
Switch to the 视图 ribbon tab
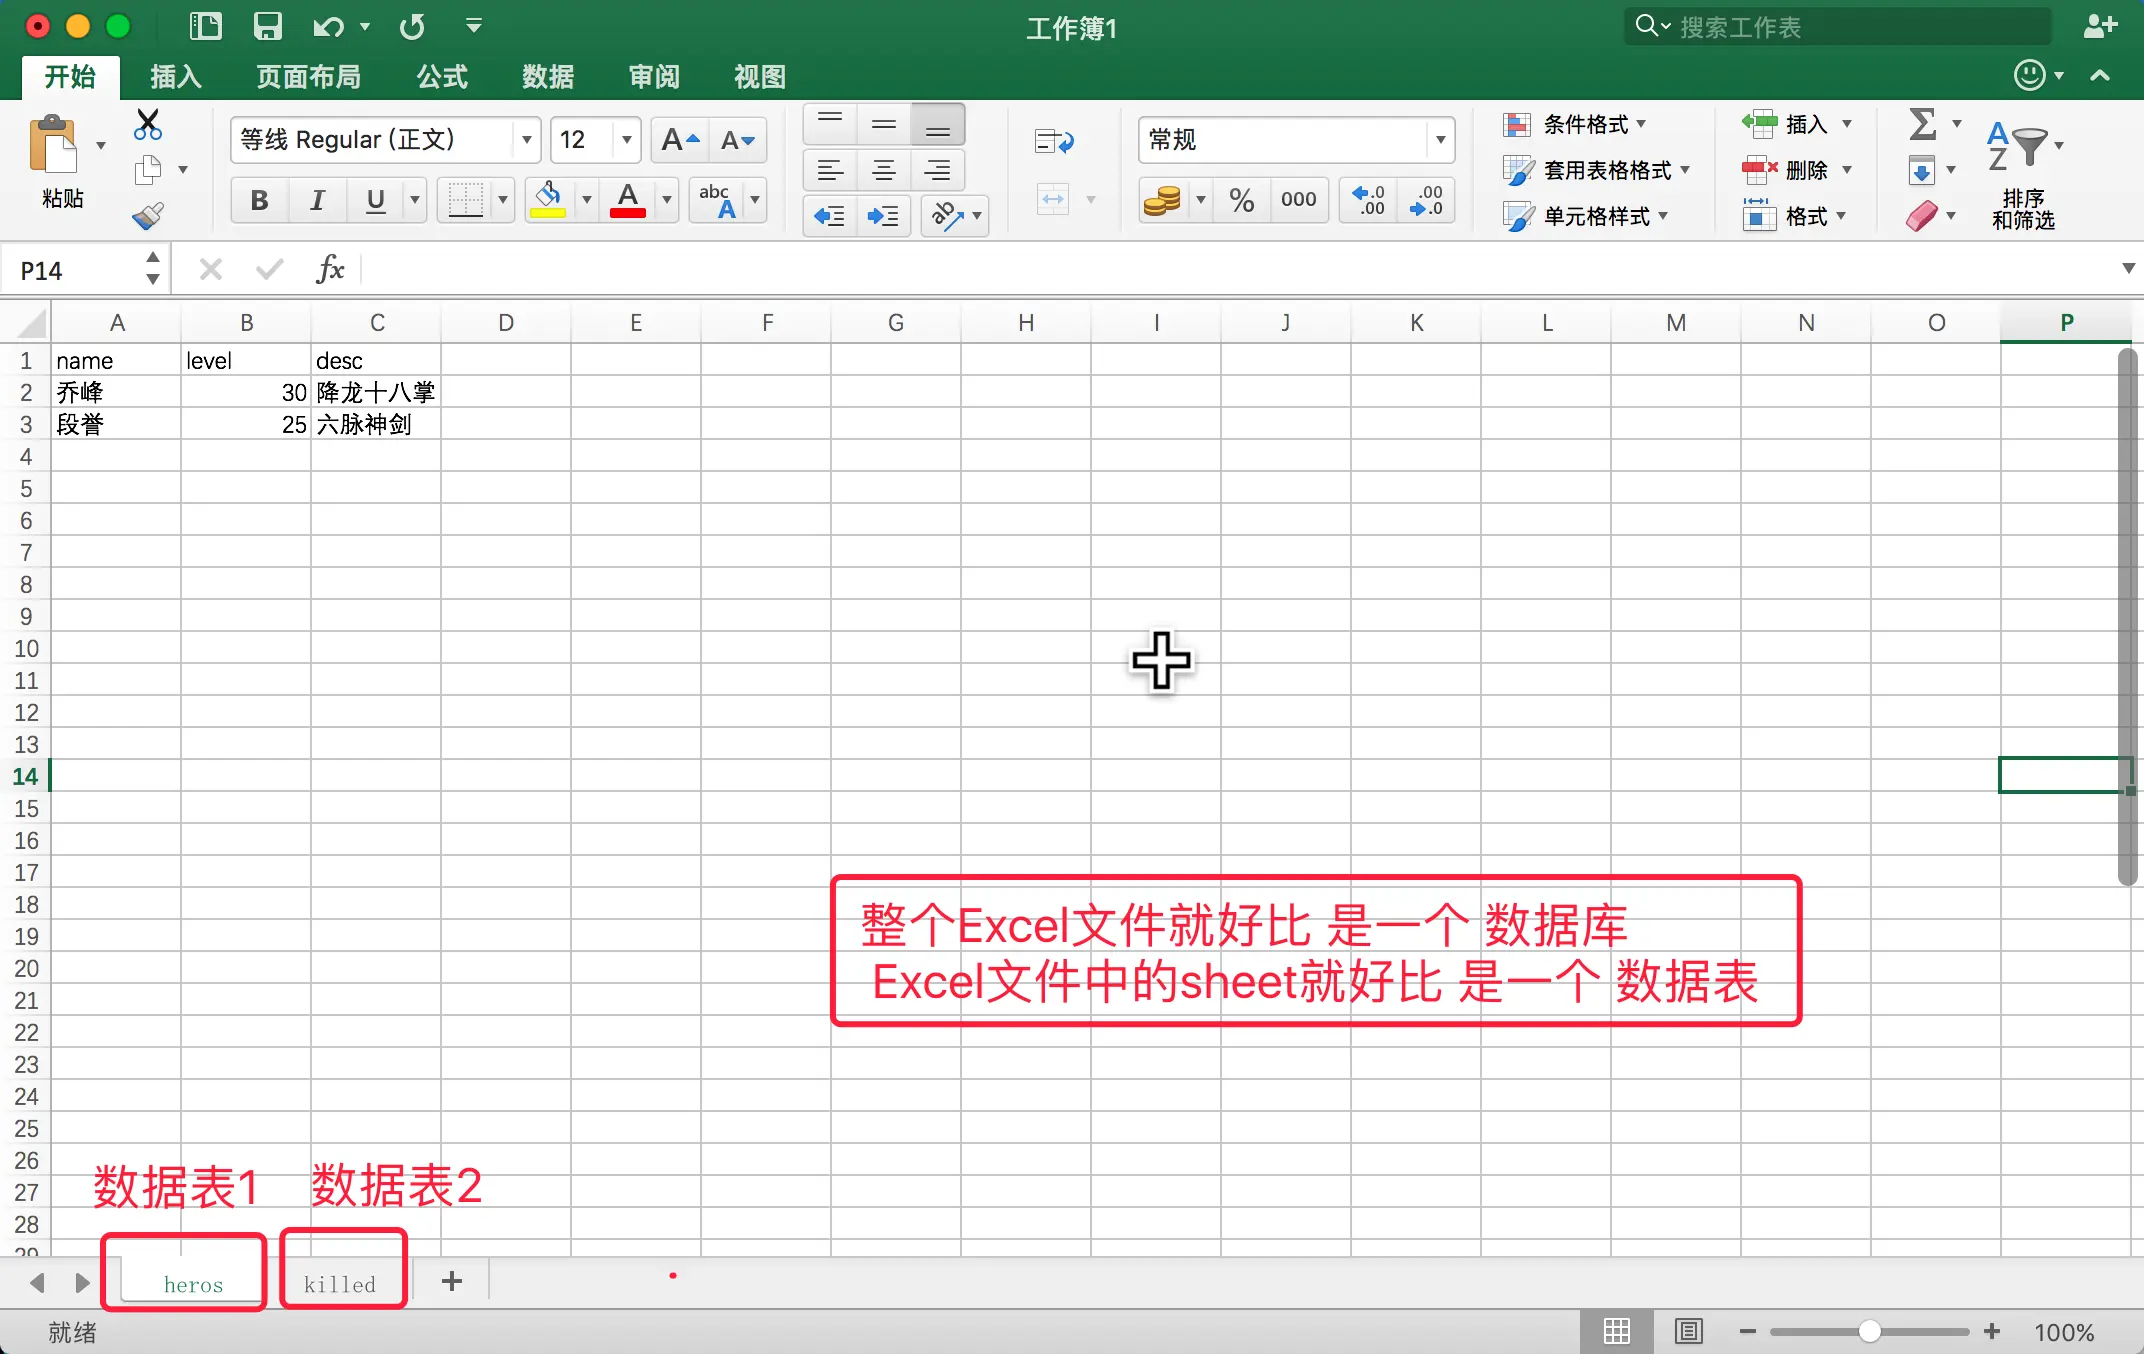[x=760, y=77]
